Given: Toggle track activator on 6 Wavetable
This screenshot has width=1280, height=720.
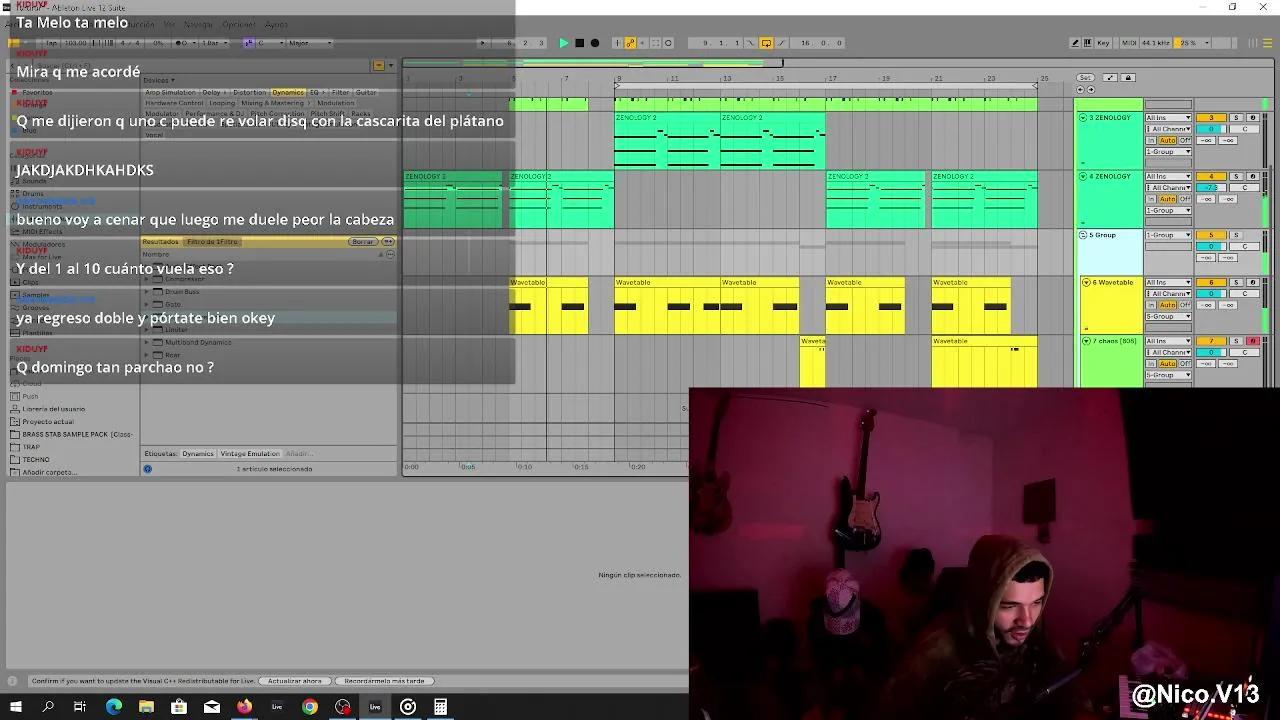Looking at the screenshot, I should click(x=1211, y=283).
